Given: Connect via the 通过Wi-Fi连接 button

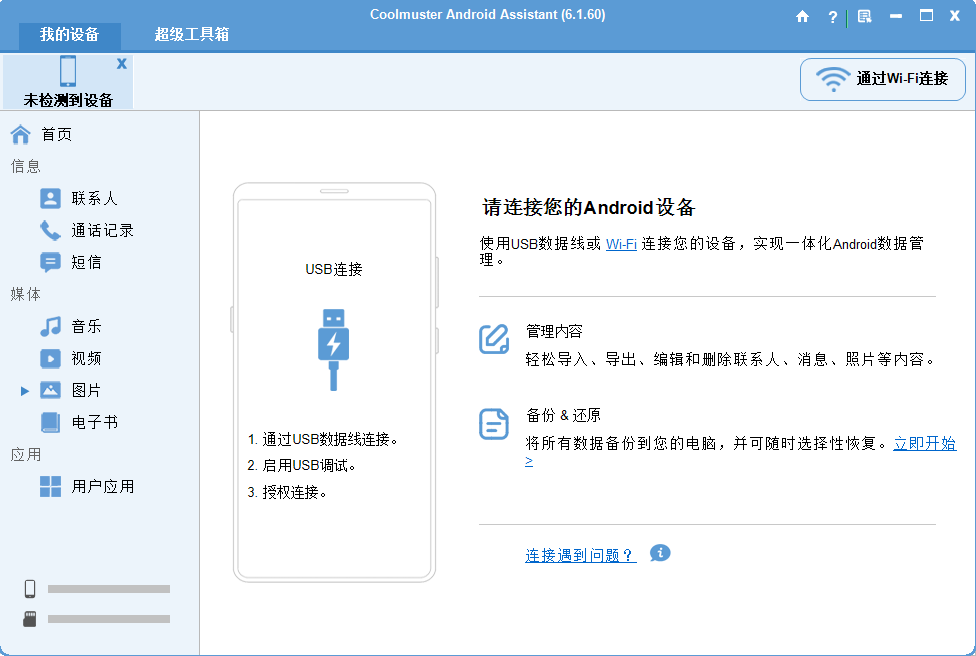Looking at the screenshot, I should (883, 79).
